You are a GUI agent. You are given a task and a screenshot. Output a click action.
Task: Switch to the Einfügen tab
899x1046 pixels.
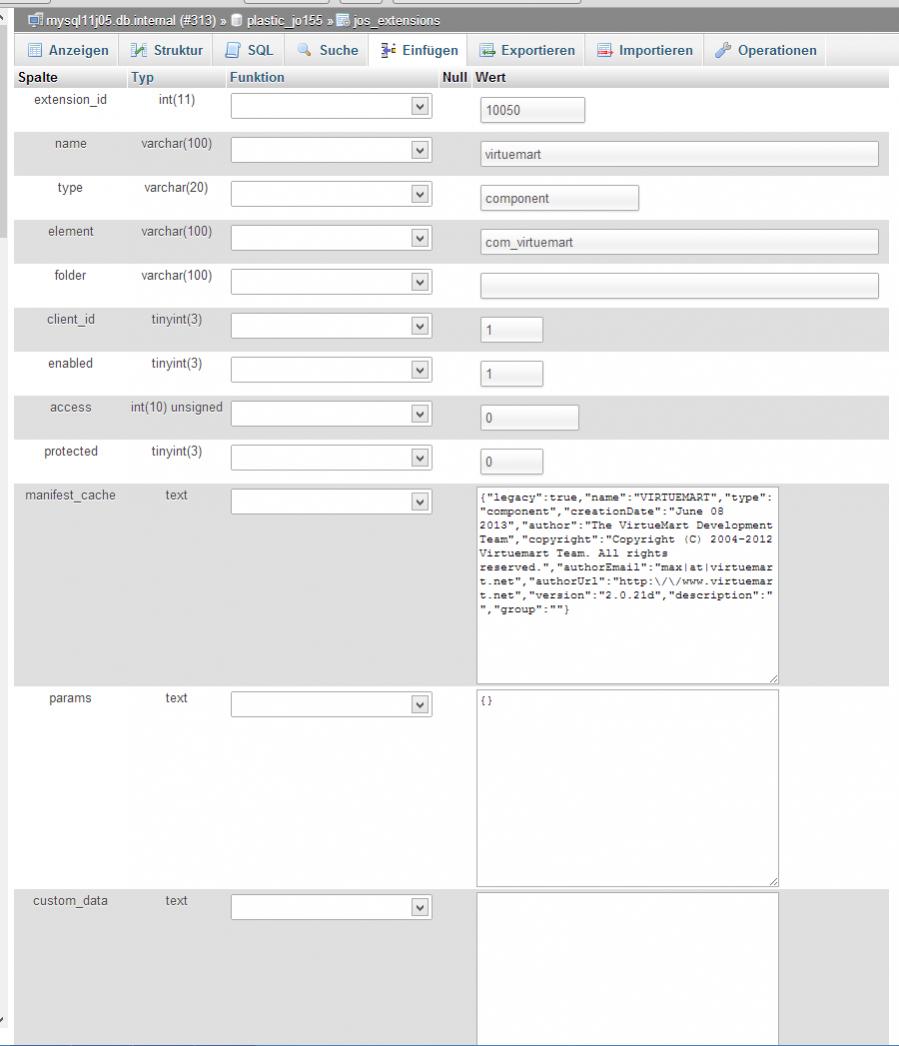[x=419, y=51]
